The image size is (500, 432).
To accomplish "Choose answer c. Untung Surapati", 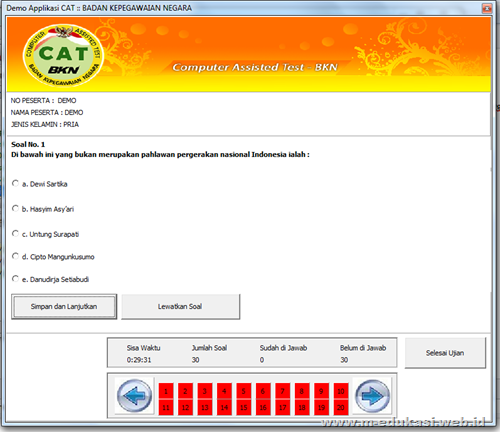I will (15, 233).
